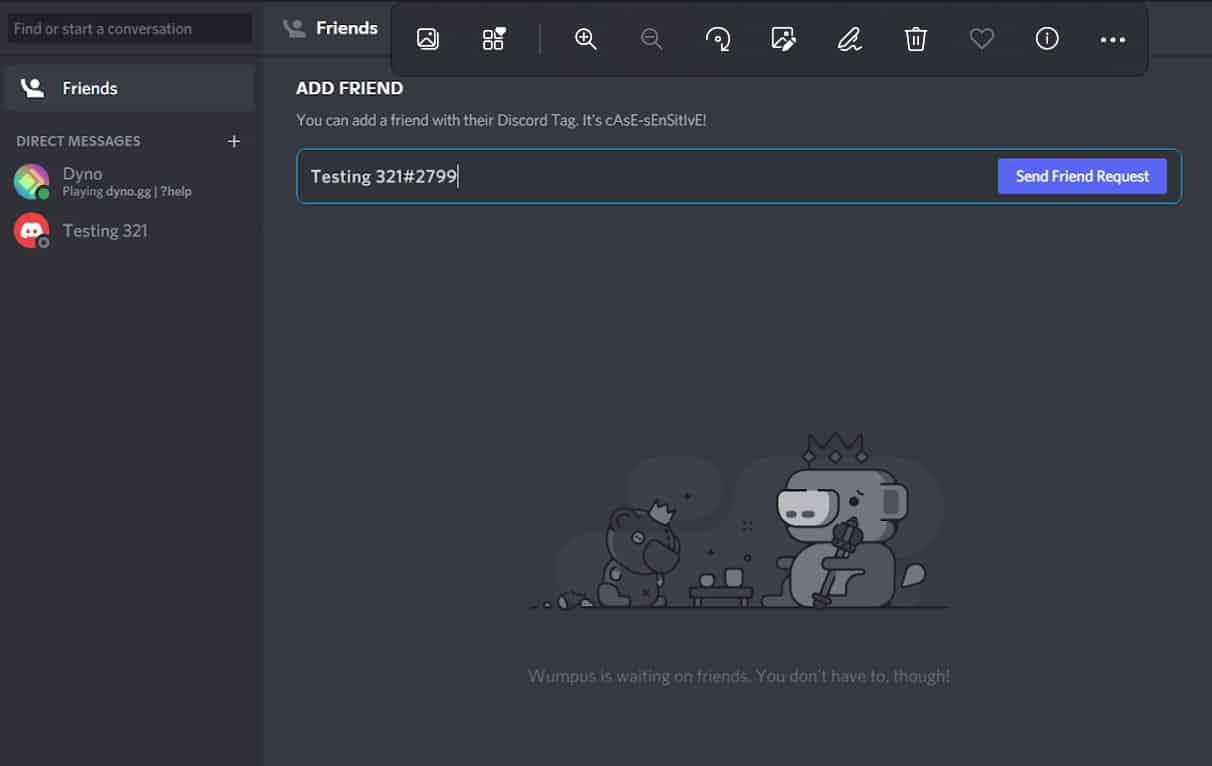
Task: Toggle the favorite heart icon
Action: tap(982, 39)
